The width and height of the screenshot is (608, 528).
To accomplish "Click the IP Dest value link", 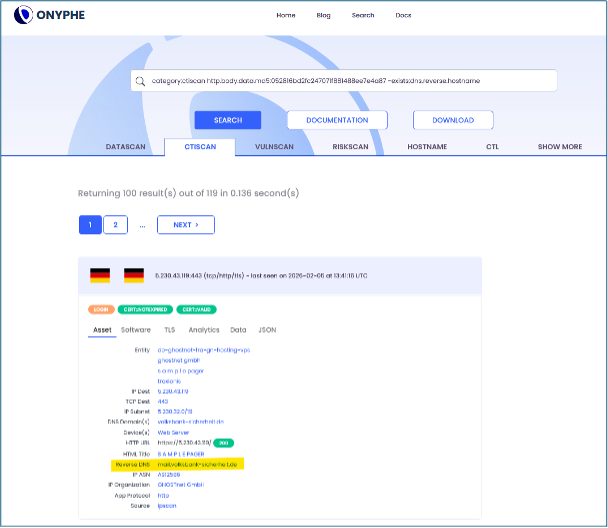I will pos(173,392).
